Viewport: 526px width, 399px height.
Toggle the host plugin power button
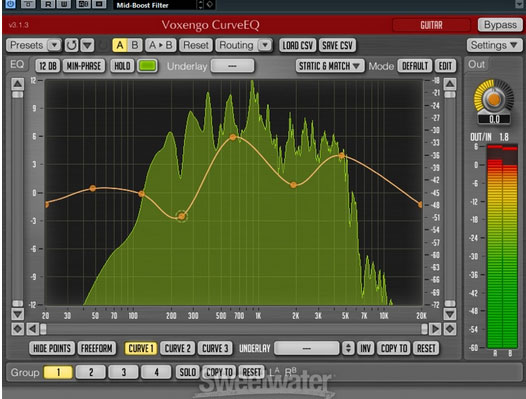pyautogui.click(x=11, y=4)
